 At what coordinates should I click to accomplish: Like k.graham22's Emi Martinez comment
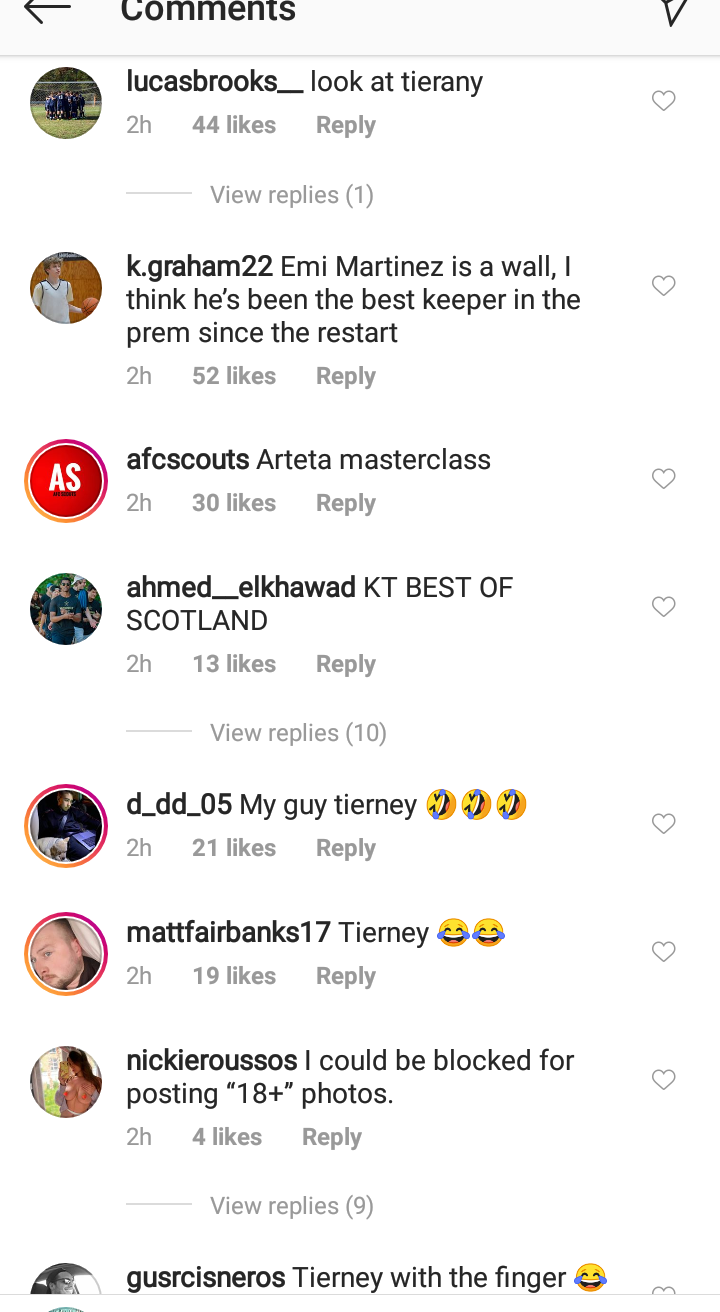tap(664, 285)
